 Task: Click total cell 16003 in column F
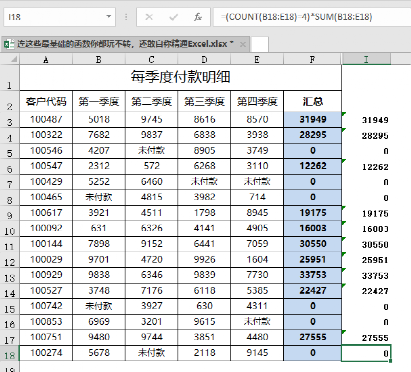pyautogui.click(x=312, y=228)
